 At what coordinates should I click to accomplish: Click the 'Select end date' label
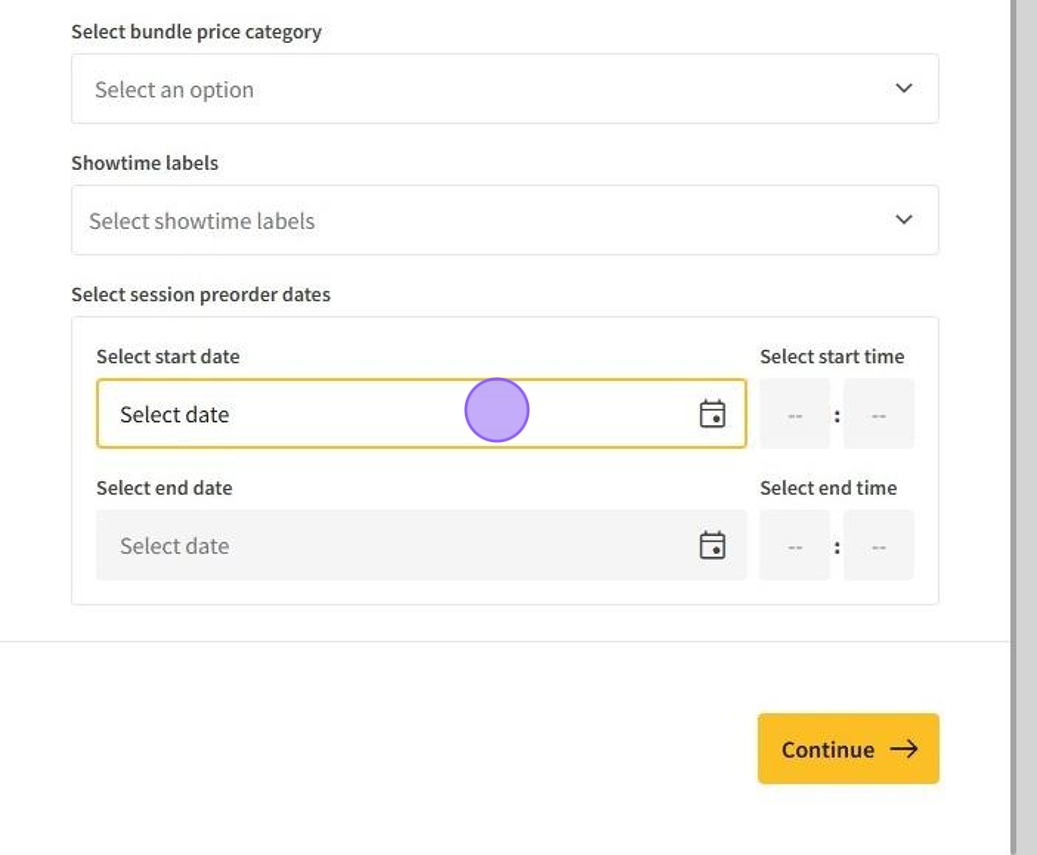(164, 488)
